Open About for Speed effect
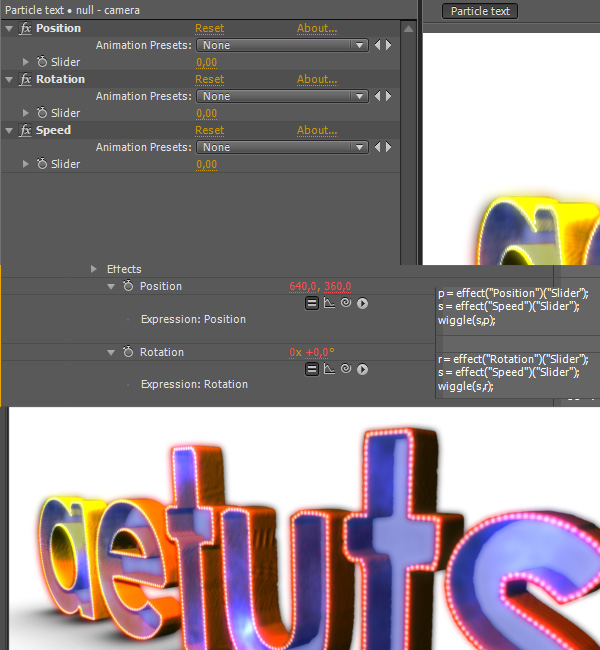The height and width of the screenshot is (650, 600). coord(317,131)
